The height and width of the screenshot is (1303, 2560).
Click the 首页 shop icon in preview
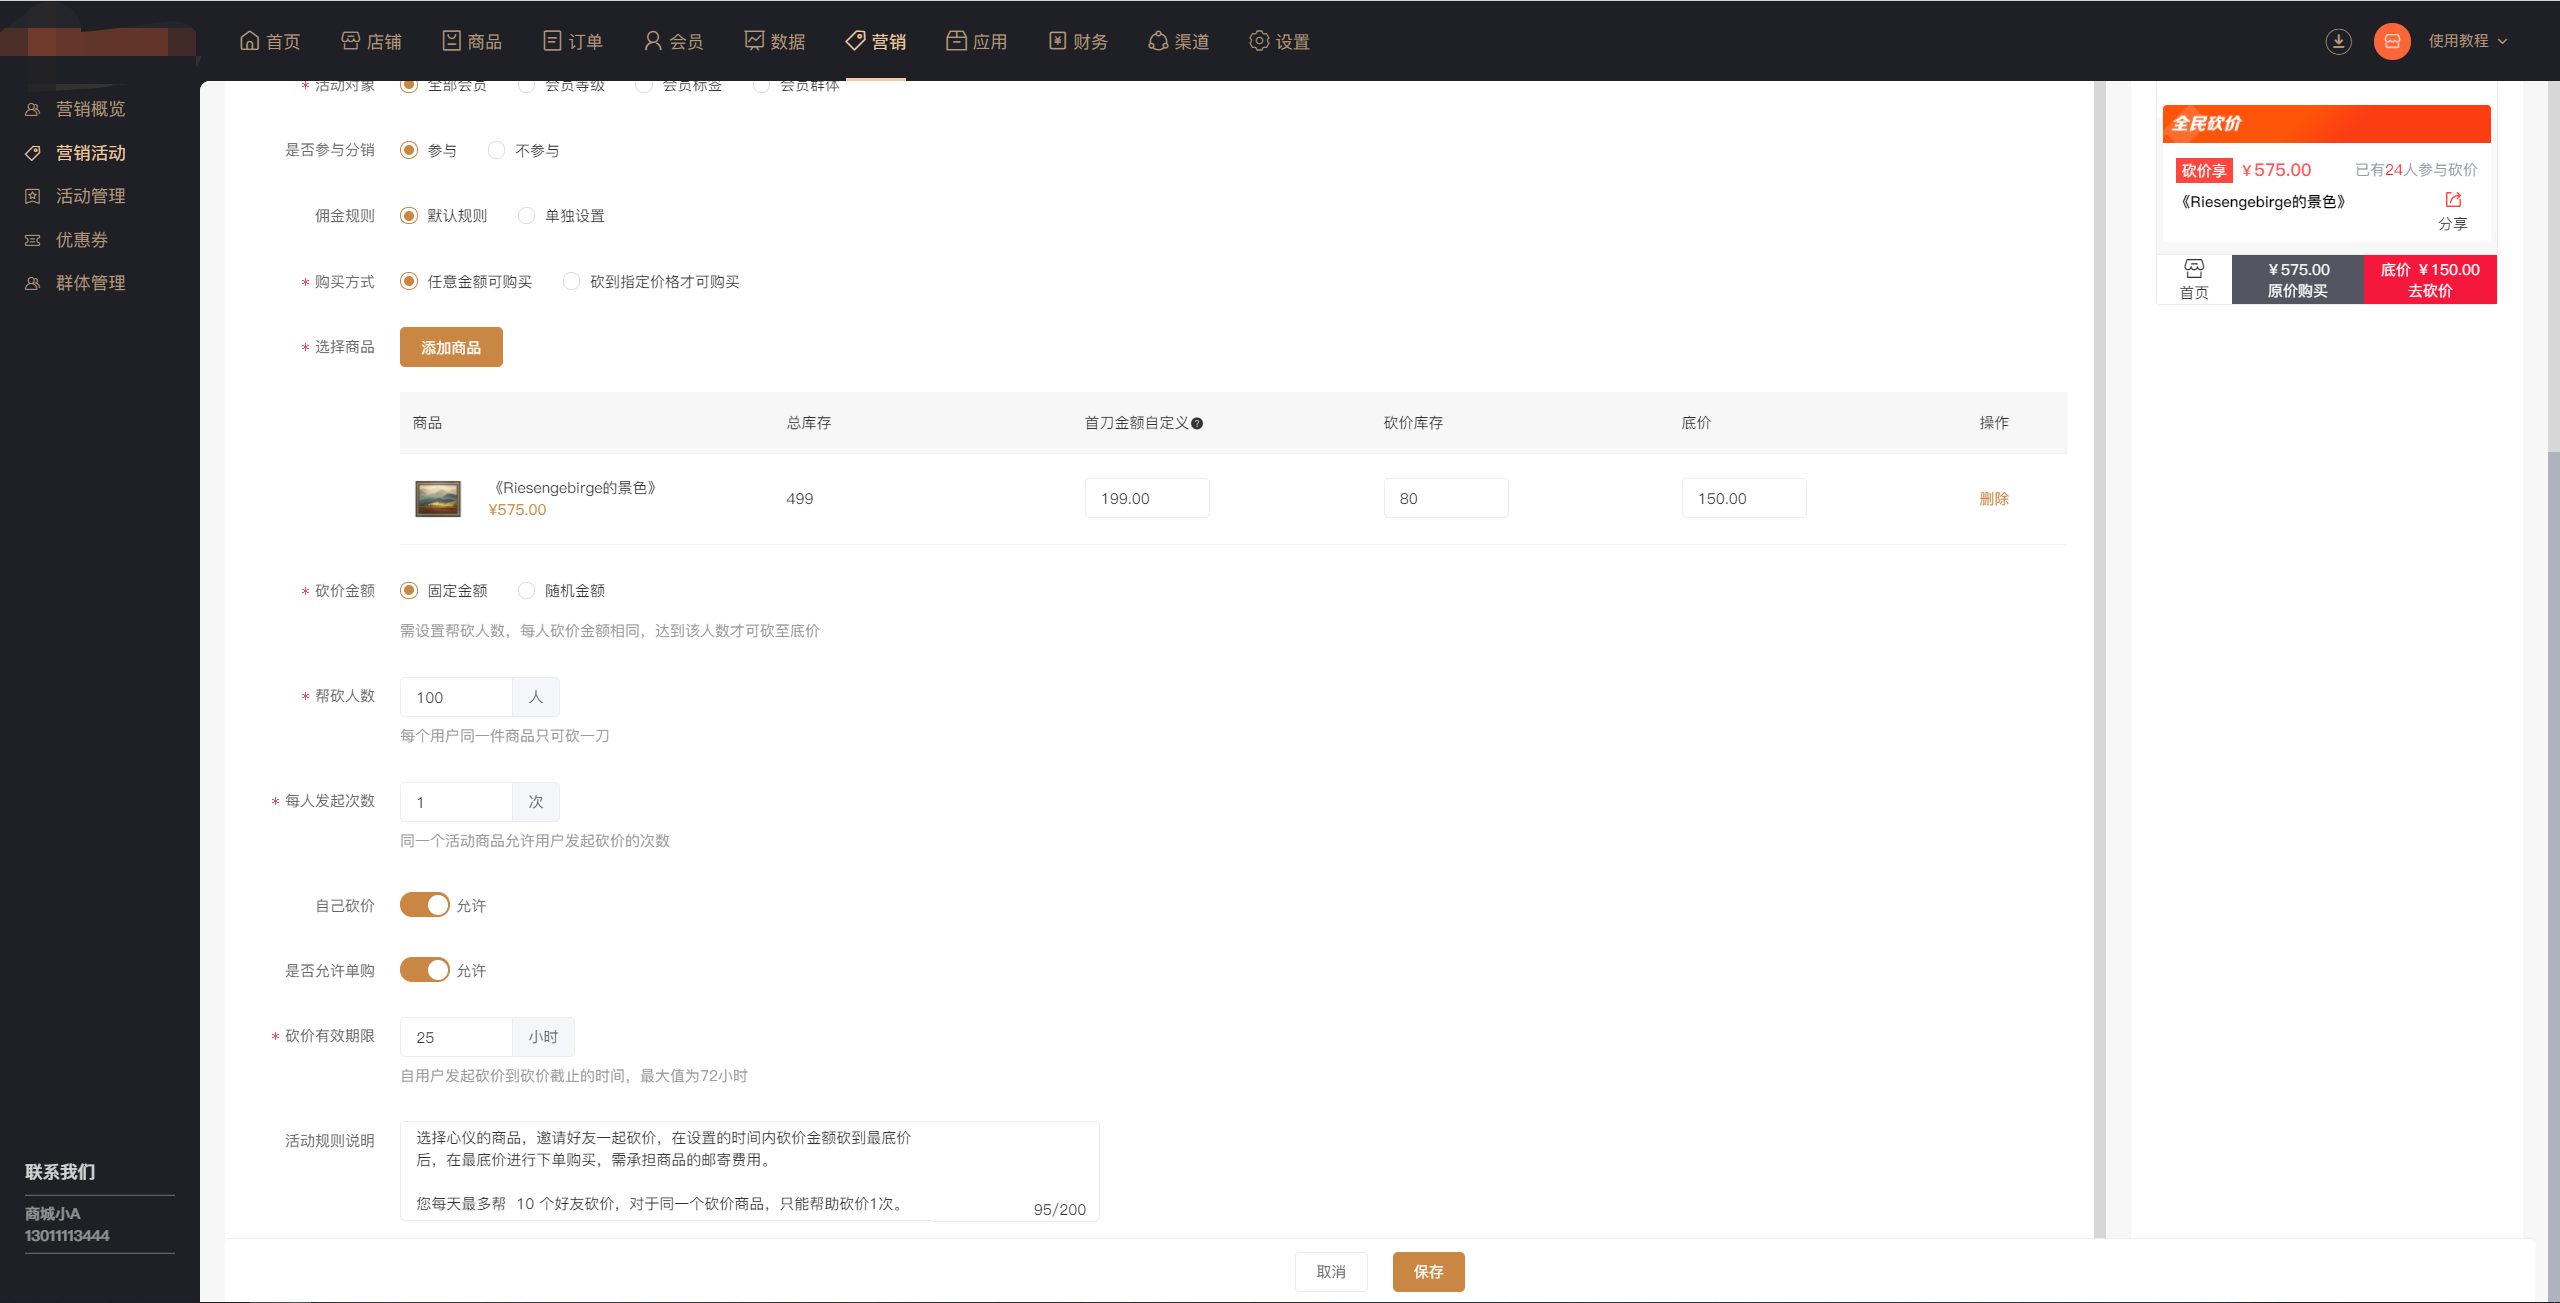(x=2194, y=269)
